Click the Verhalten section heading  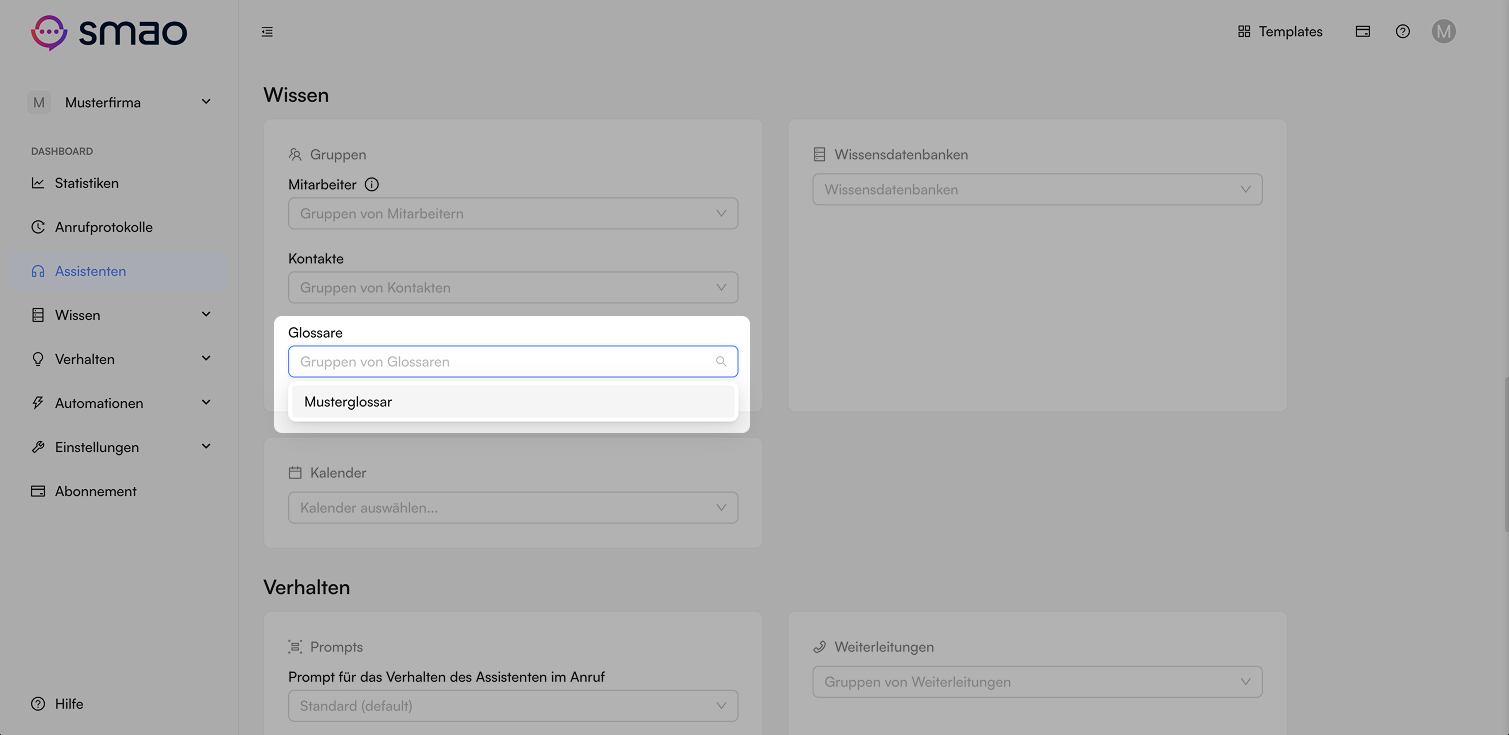pyautogui.click(x=307, y=587)
